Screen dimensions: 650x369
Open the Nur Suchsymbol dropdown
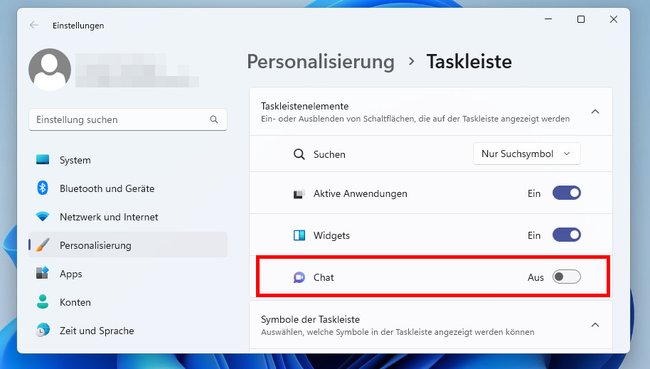526,154
